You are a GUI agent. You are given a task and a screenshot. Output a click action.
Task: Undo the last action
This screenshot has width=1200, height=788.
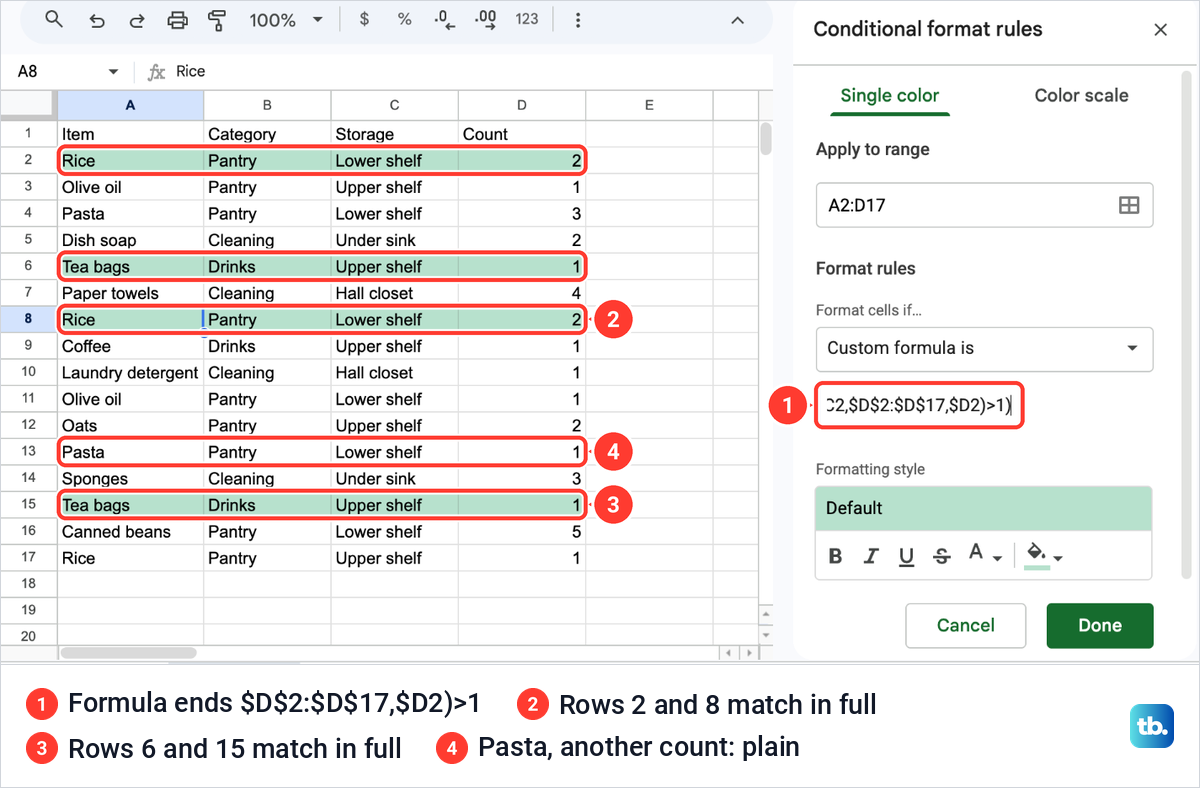[x=96, y=19]
